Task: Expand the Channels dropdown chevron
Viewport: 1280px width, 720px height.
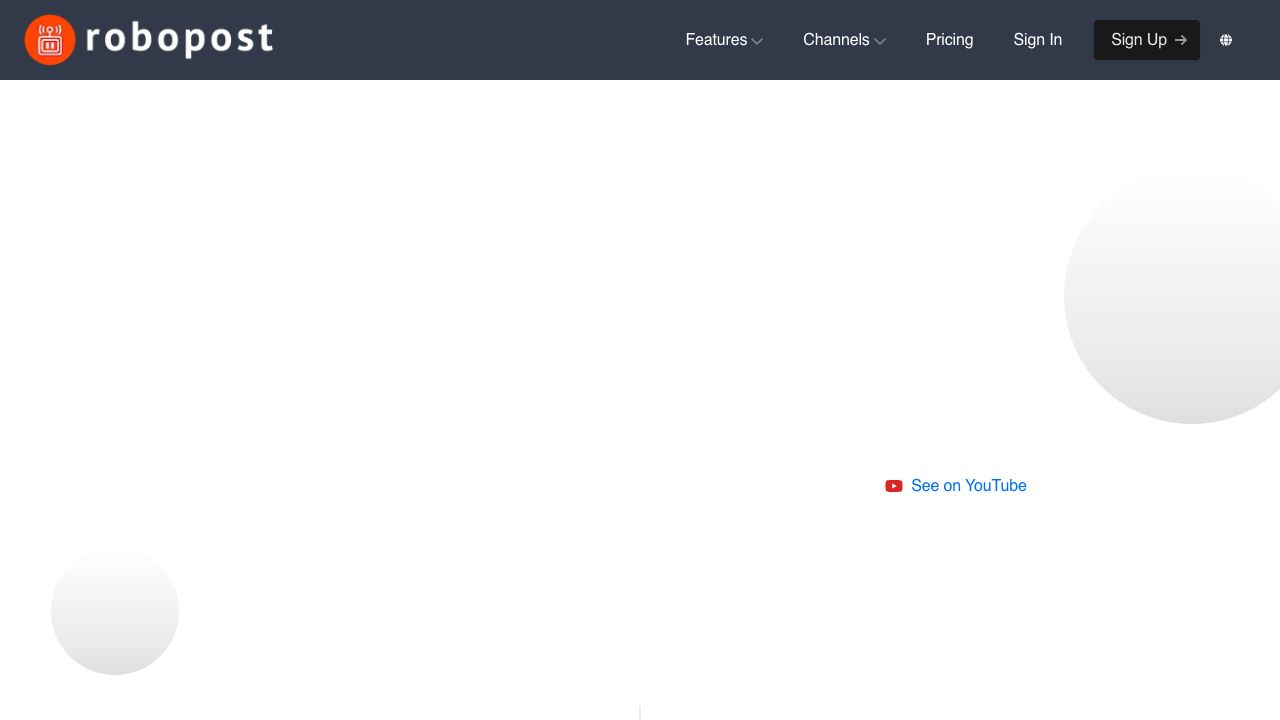Action: point(880,41)
